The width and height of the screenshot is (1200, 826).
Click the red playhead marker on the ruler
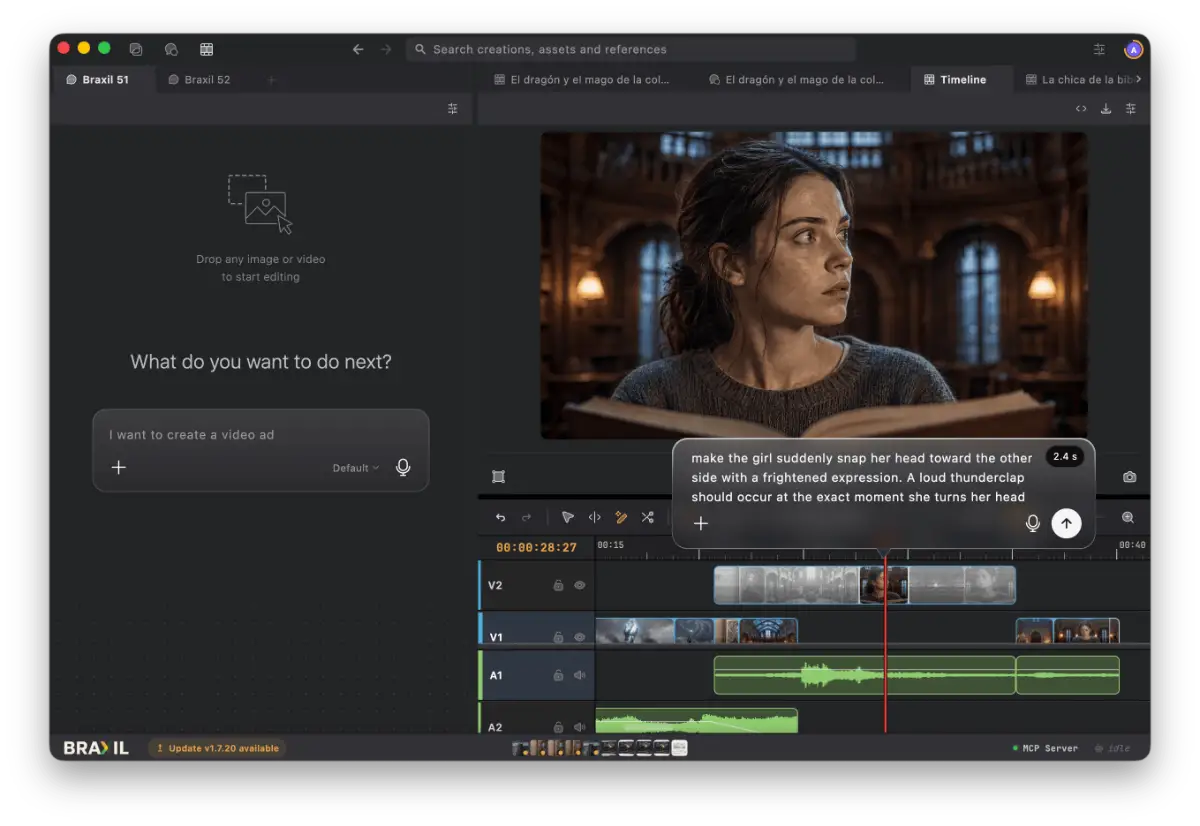pos(883,552)
